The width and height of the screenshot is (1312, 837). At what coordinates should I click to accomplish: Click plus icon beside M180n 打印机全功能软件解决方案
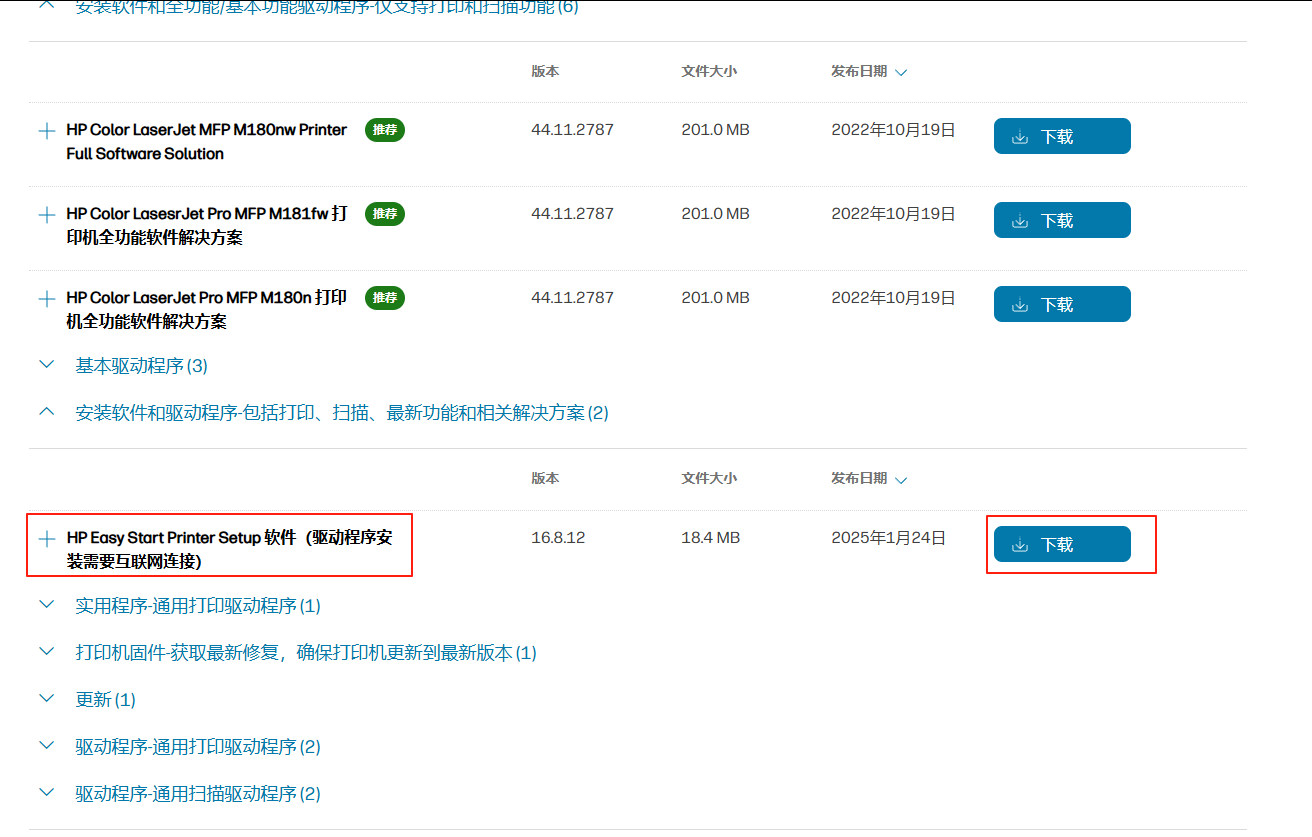pos(46,299)
